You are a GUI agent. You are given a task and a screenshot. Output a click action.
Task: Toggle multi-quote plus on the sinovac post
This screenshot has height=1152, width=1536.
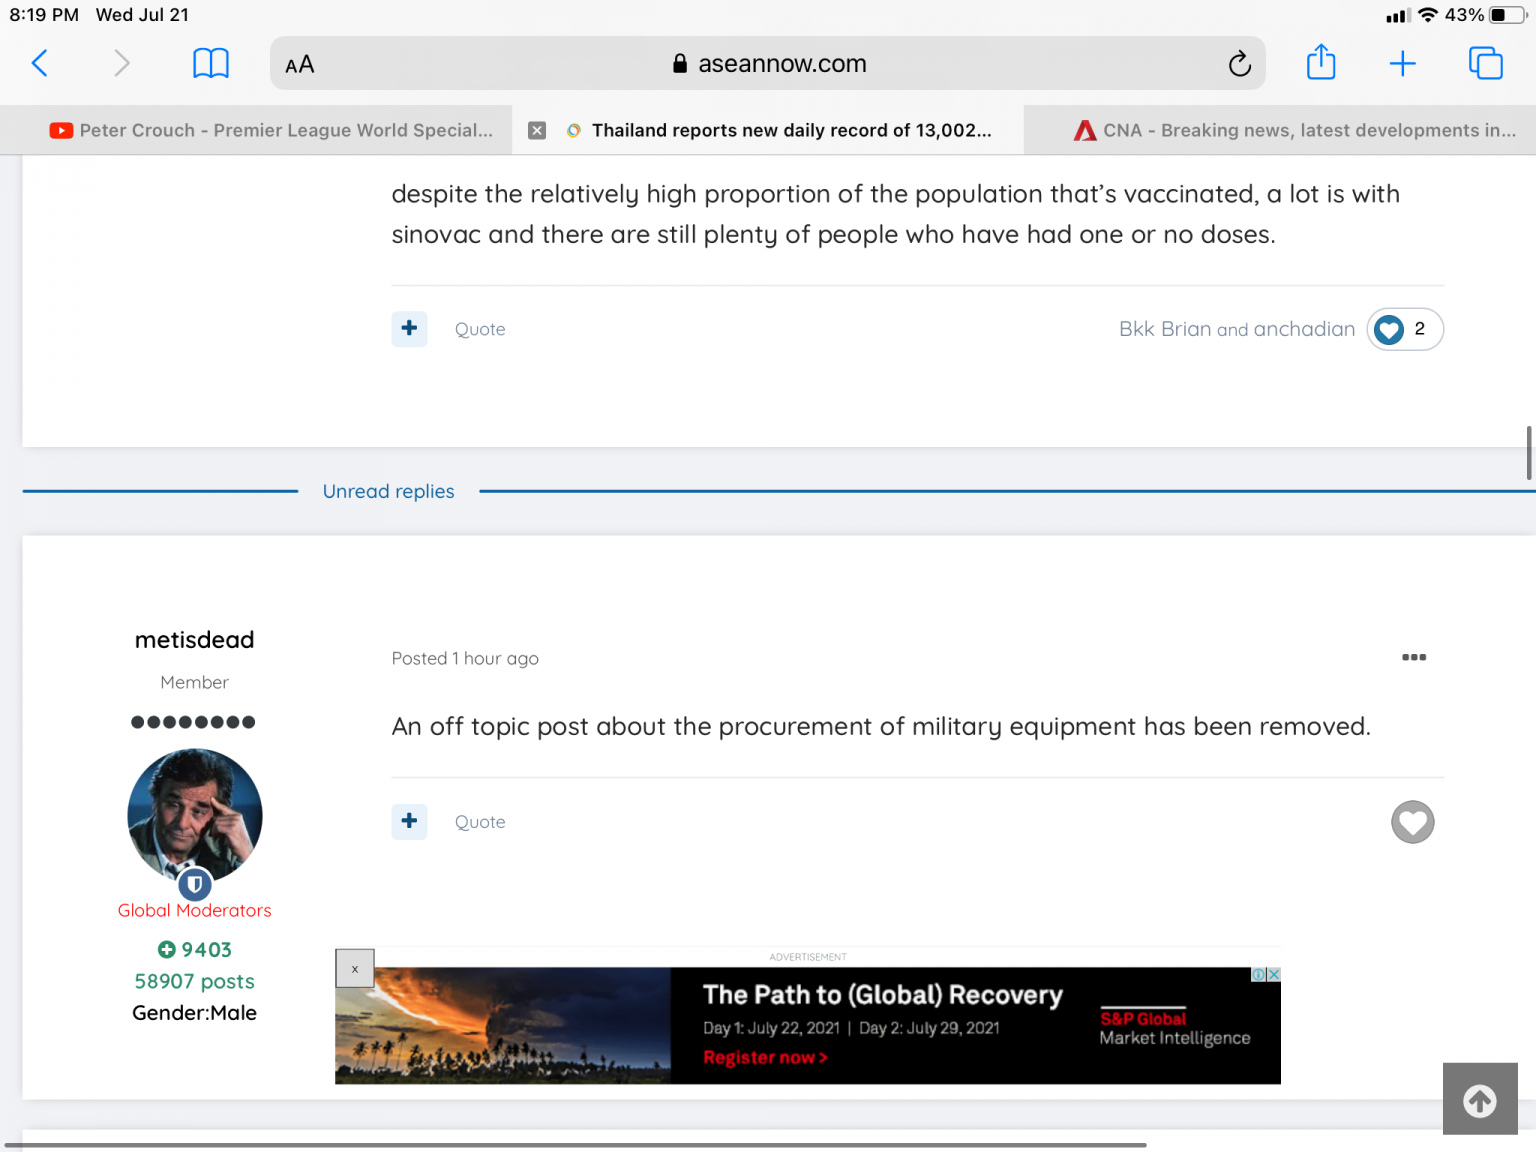(x=409, y=329)
